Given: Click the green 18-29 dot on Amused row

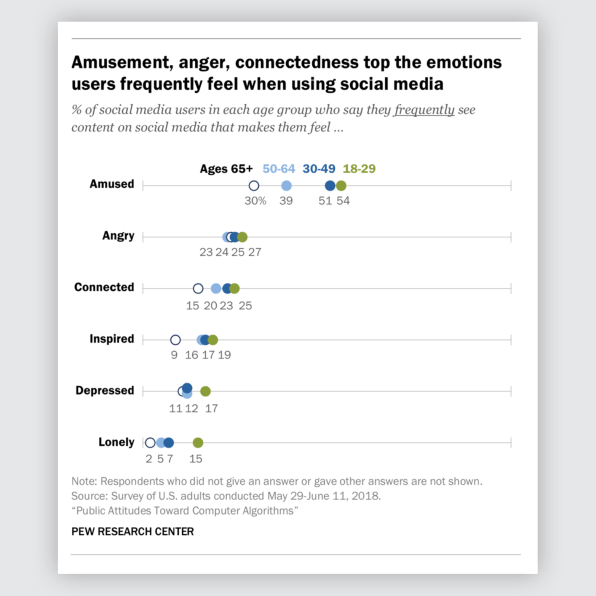Looking at the screenshot, I should tap(341, 186).
